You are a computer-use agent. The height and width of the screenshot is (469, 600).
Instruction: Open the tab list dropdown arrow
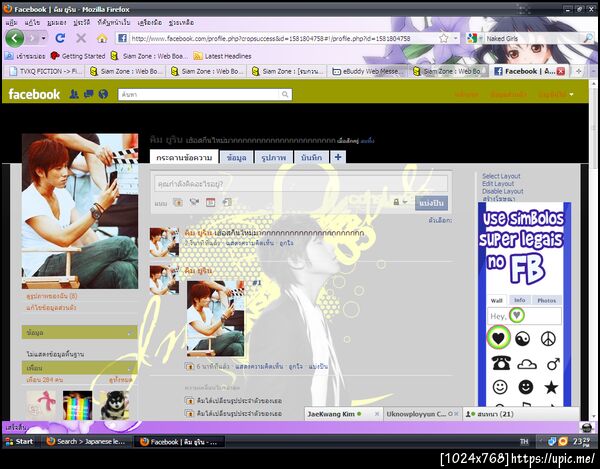[593, 71]
